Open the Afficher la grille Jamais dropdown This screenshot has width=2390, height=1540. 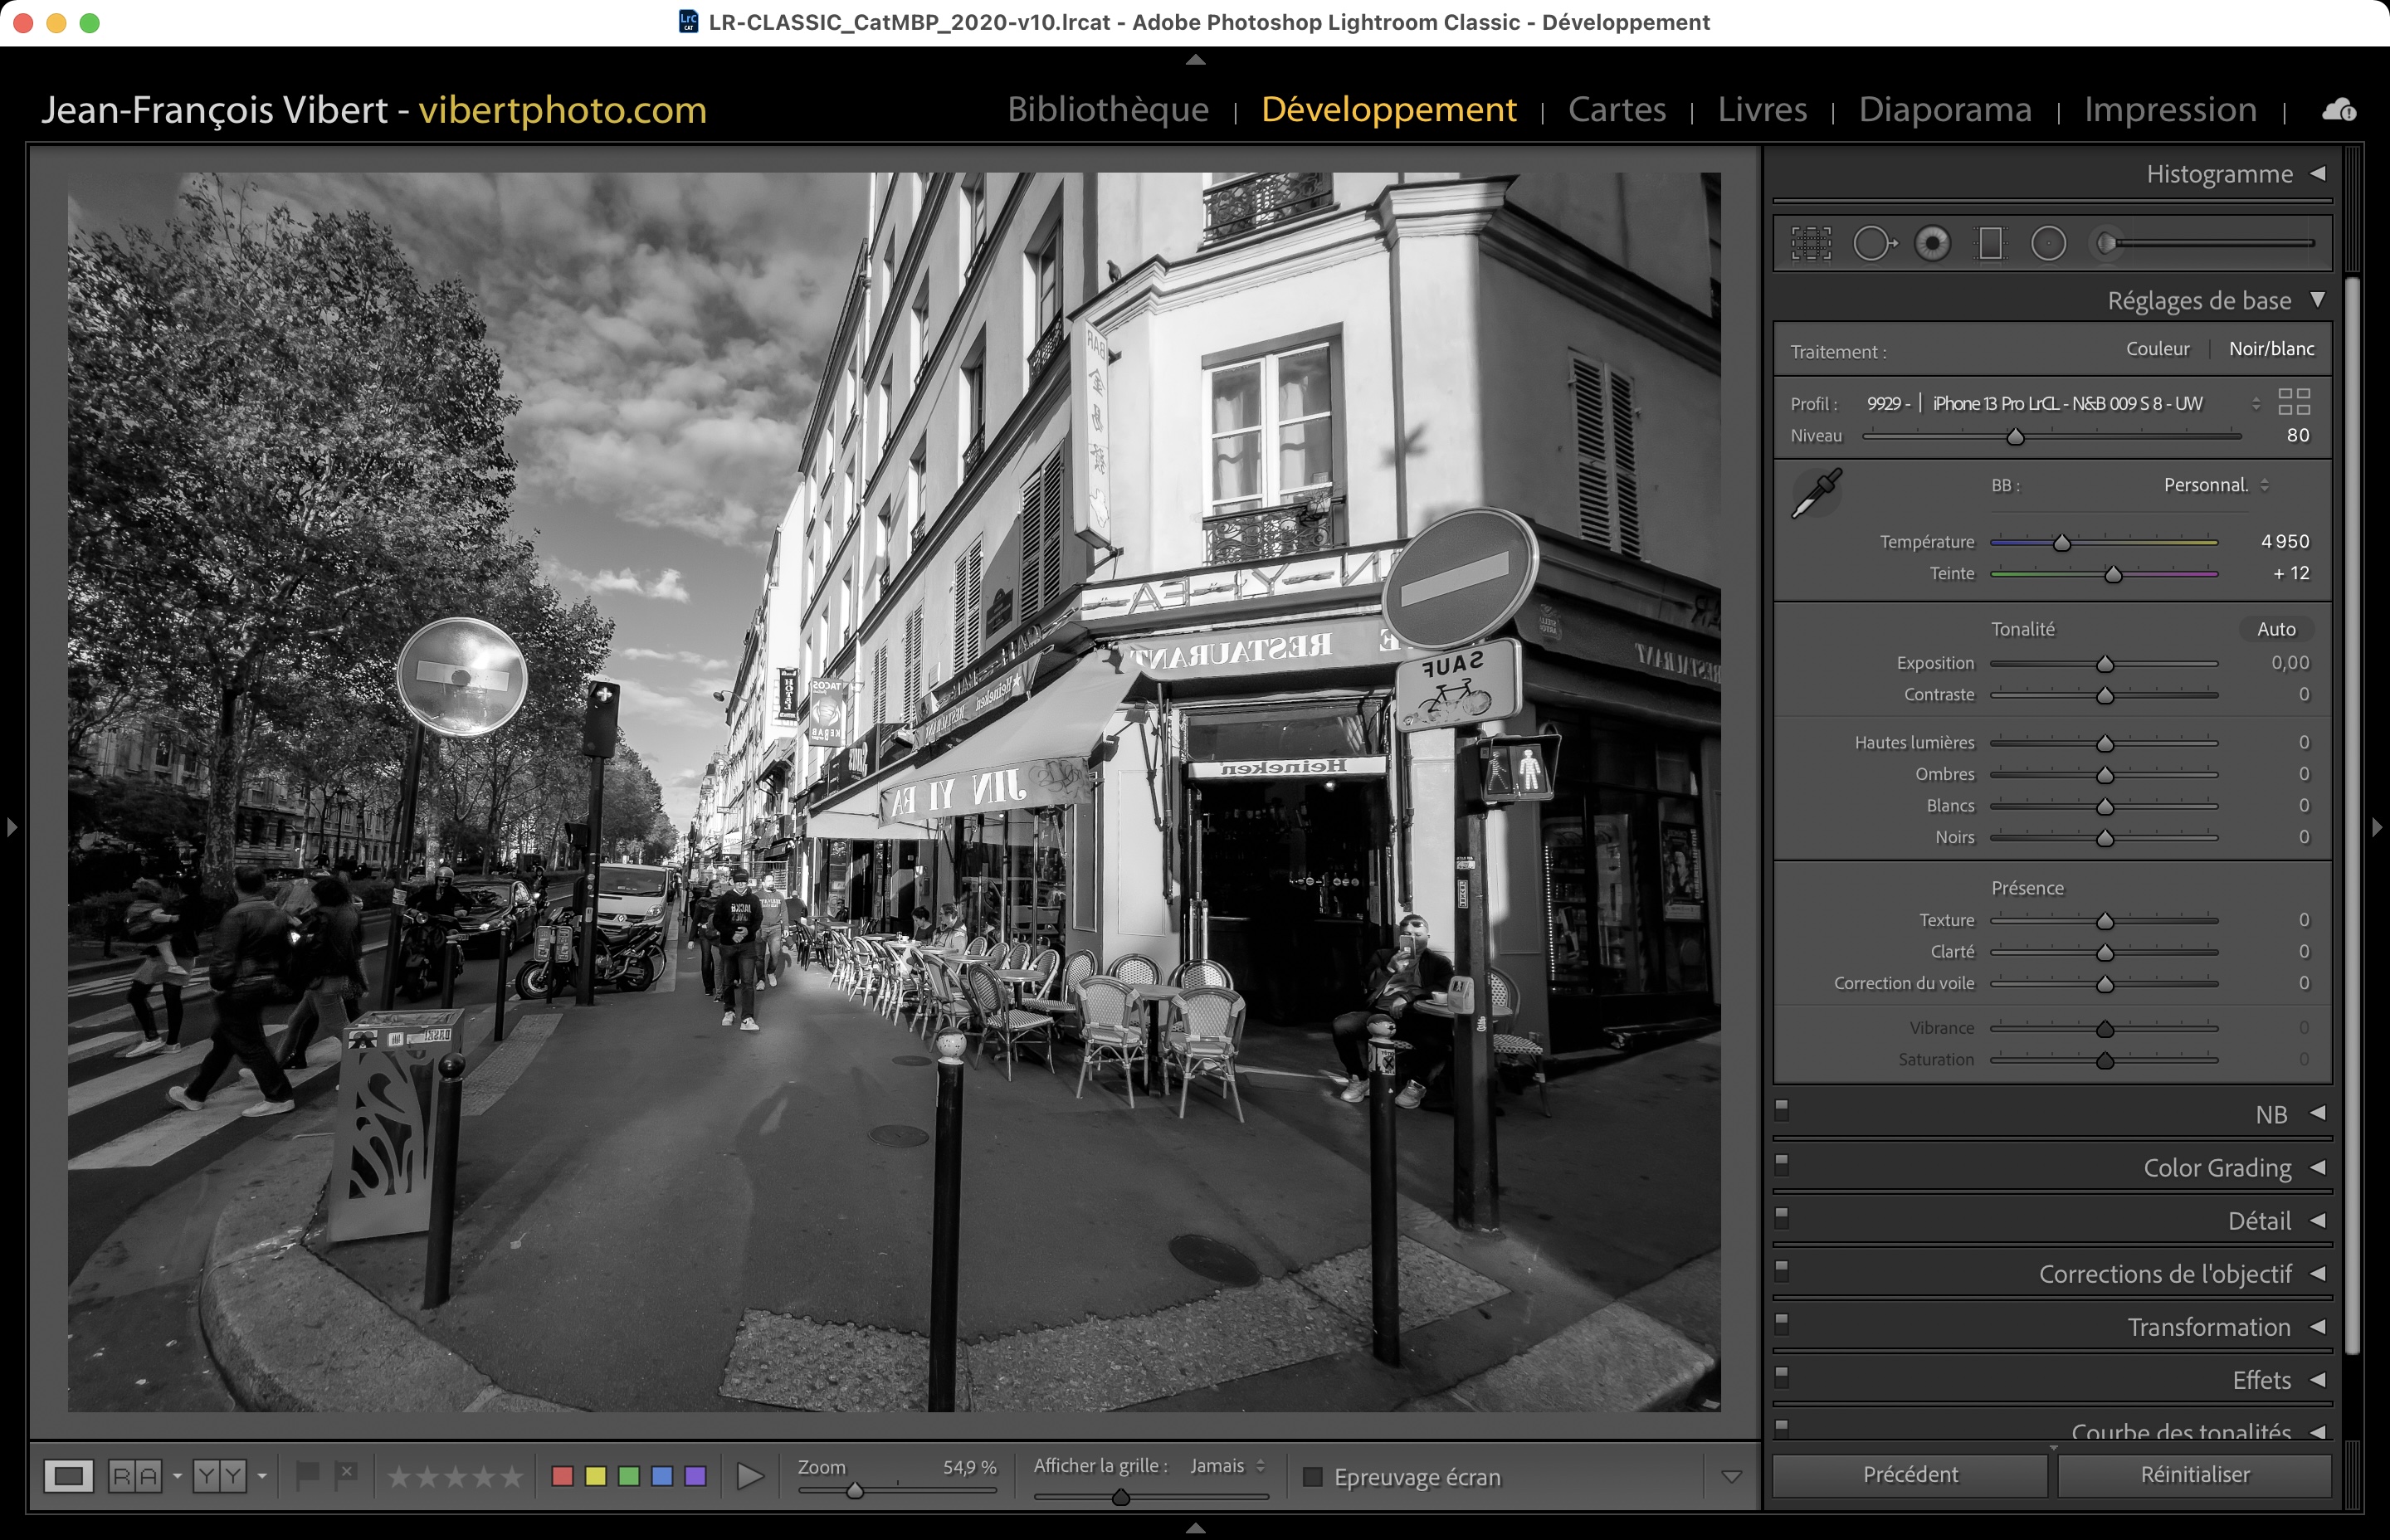point(1227,1466)
